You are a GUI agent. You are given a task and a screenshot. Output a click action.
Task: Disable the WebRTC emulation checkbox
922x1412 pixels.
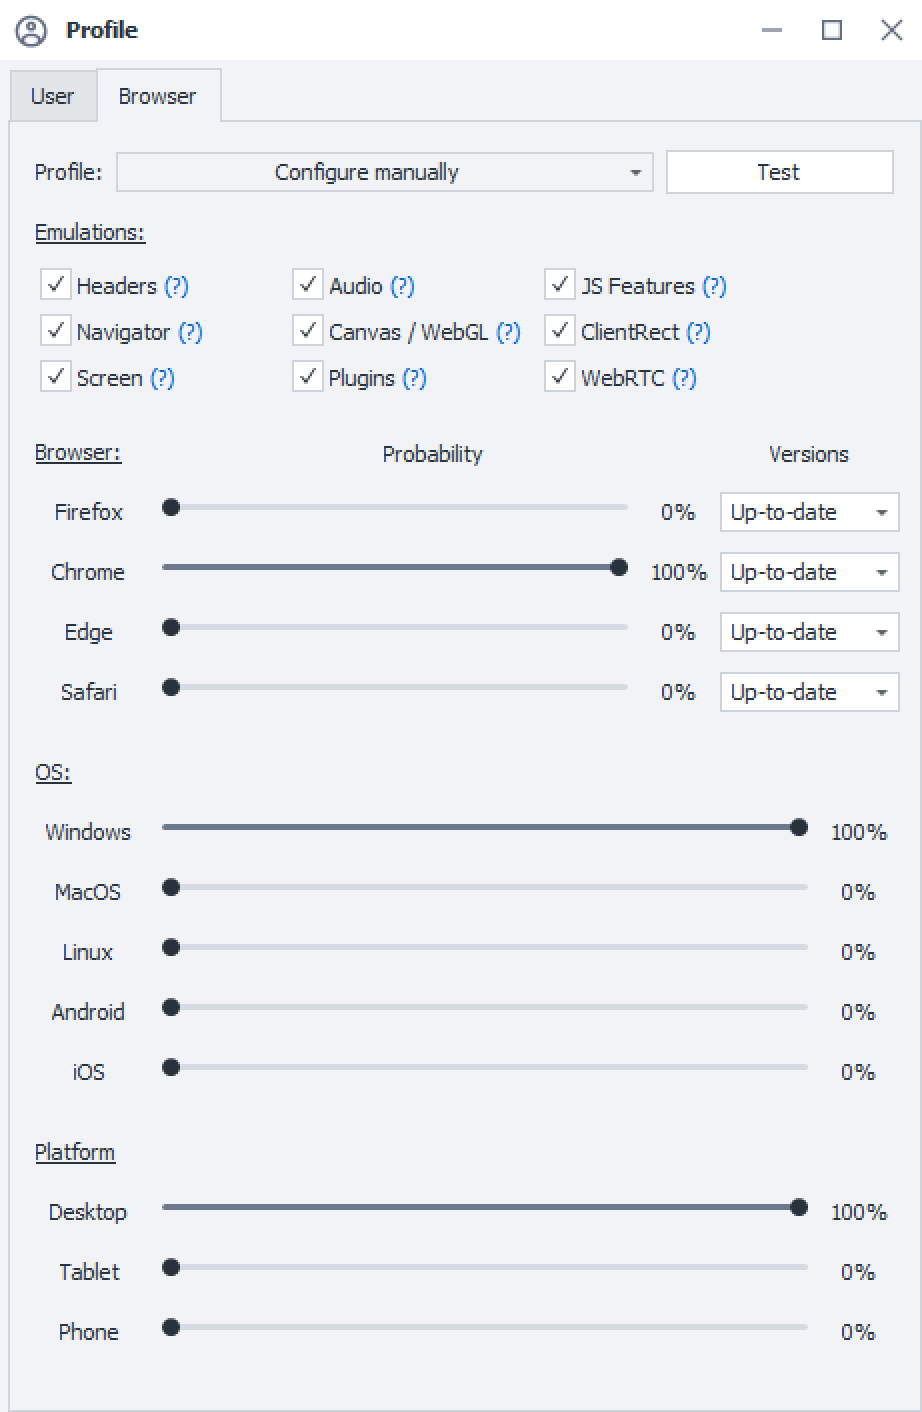click(x=560, y=377)
